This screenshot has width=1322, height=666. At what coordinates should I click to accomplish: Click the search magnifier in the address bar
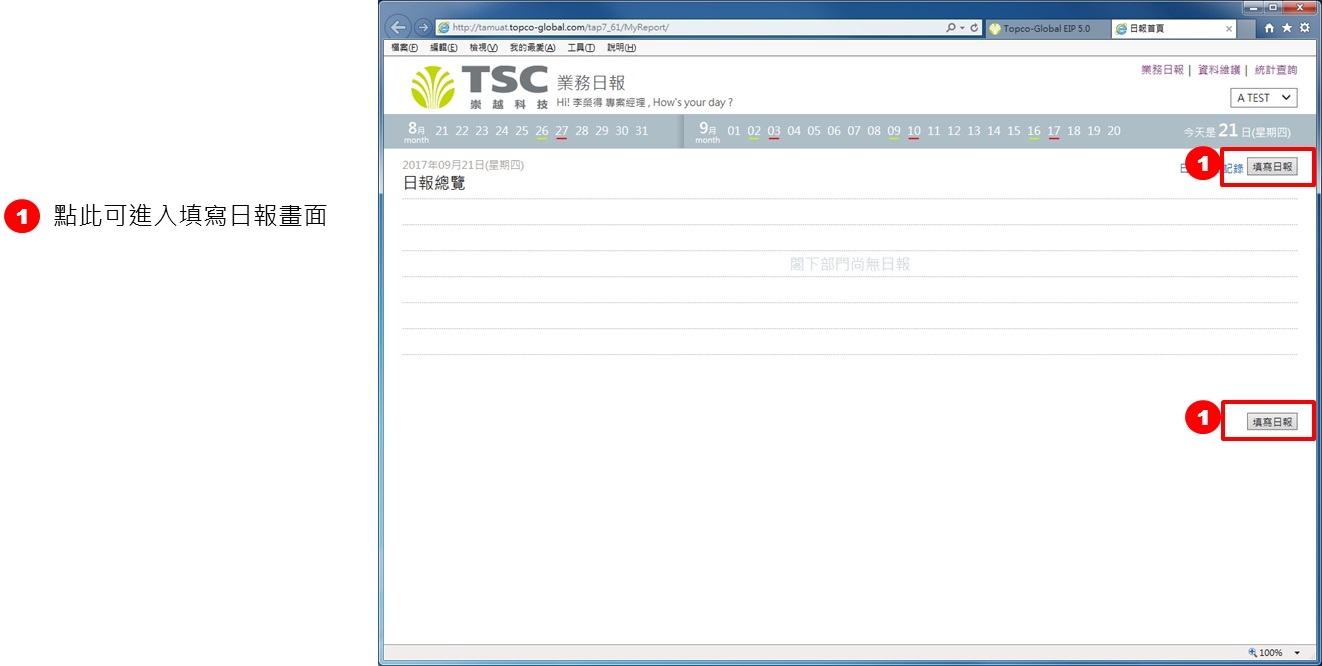[x=951, y=28]
